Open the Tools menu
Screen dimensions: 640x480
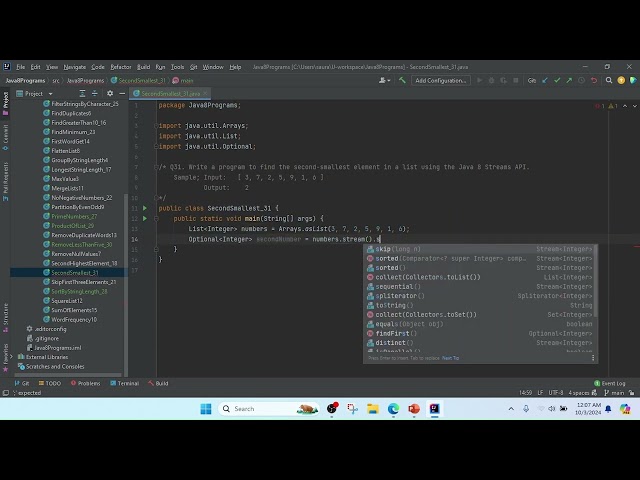pos(178,67)
